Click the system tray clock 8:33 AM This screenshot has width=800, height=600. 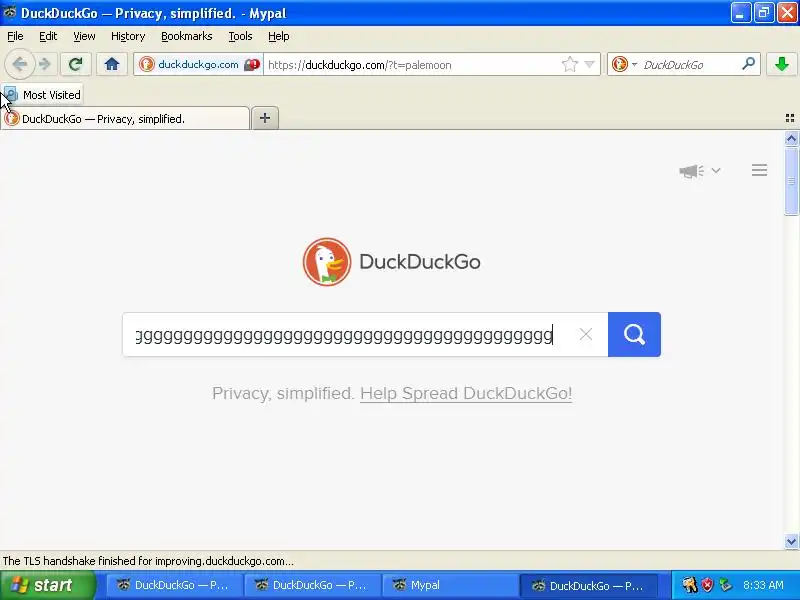point(763,585)
